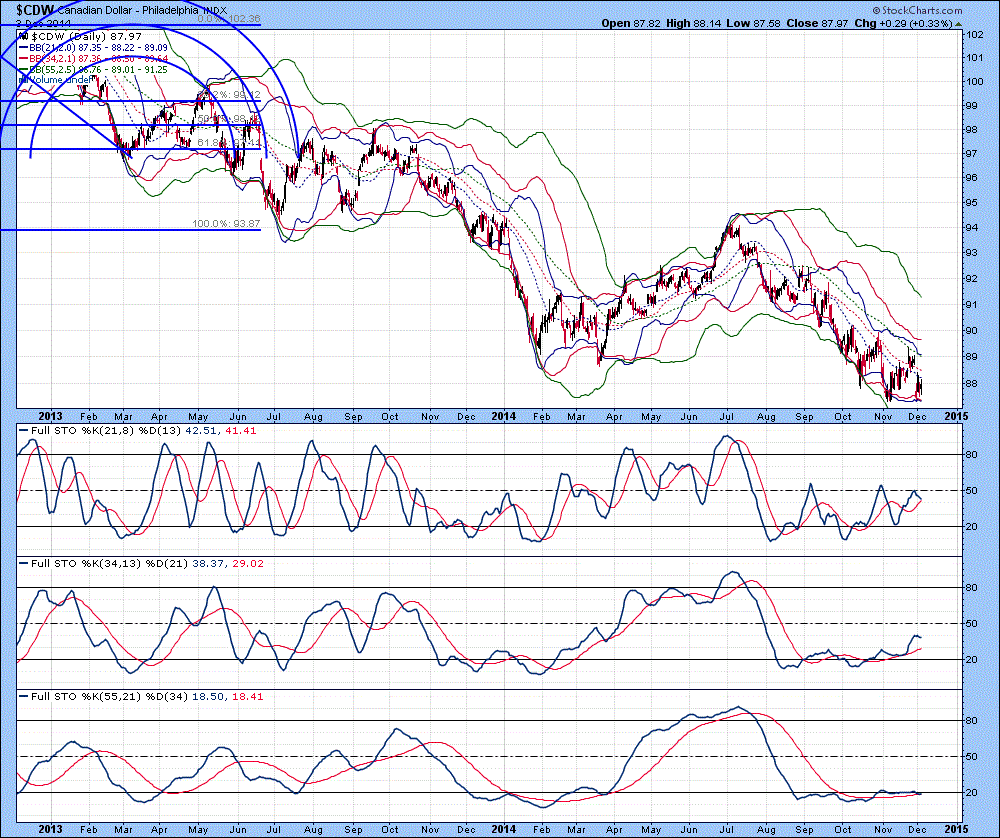Click the 102 mark on the price axis
1000x838 pixels.
tap(973, 33)
